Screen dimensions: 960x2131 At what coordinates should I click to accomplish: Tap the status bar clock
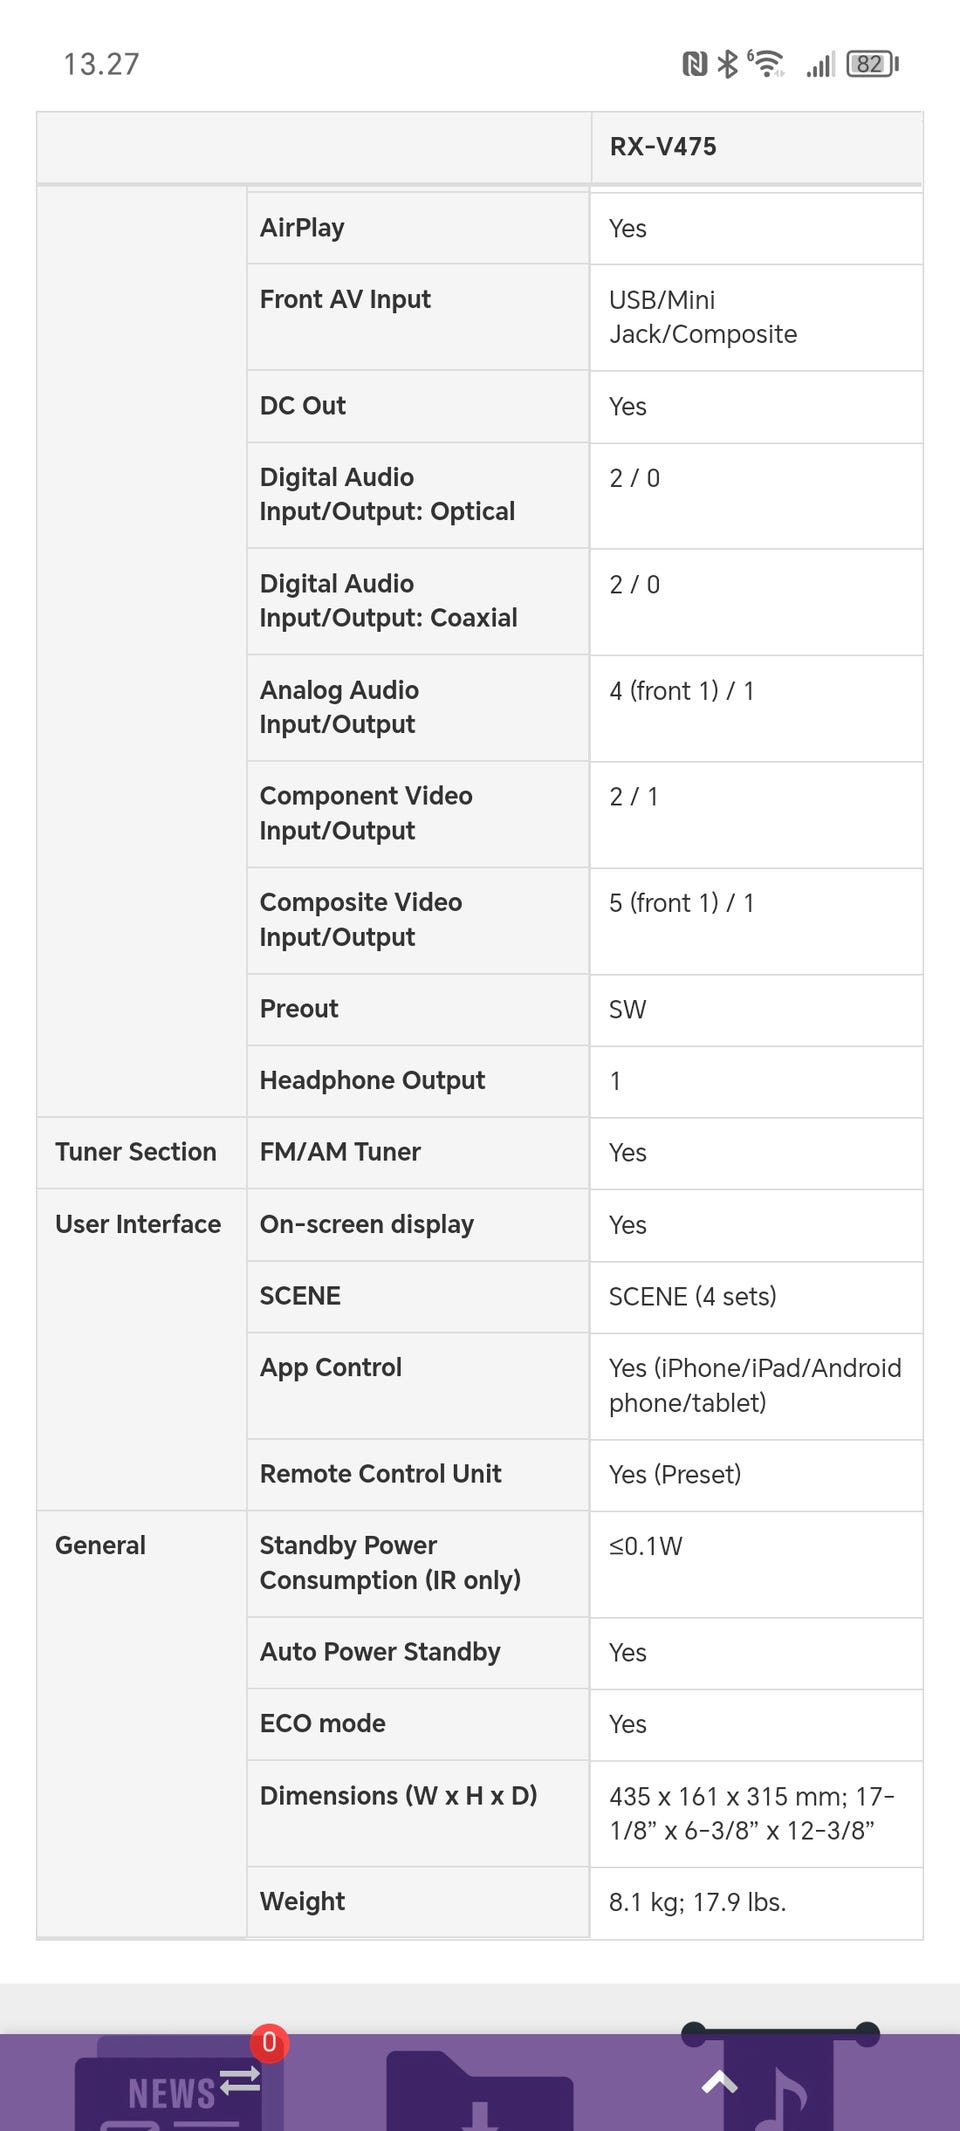coord(101,65)
